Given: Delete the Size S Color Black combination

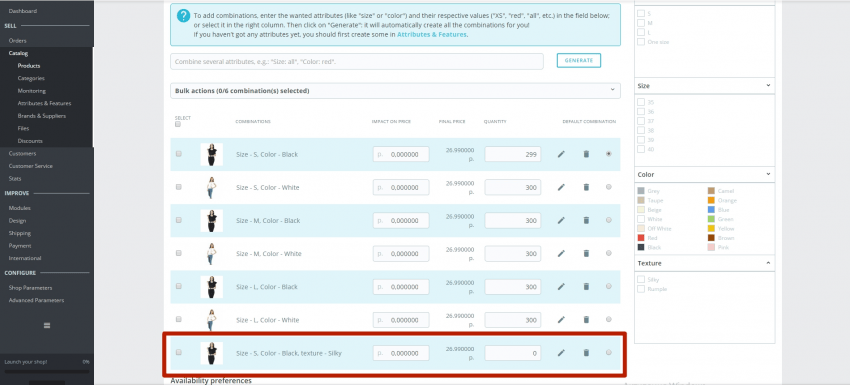Looking at the screenshot, I should point(586,154).
